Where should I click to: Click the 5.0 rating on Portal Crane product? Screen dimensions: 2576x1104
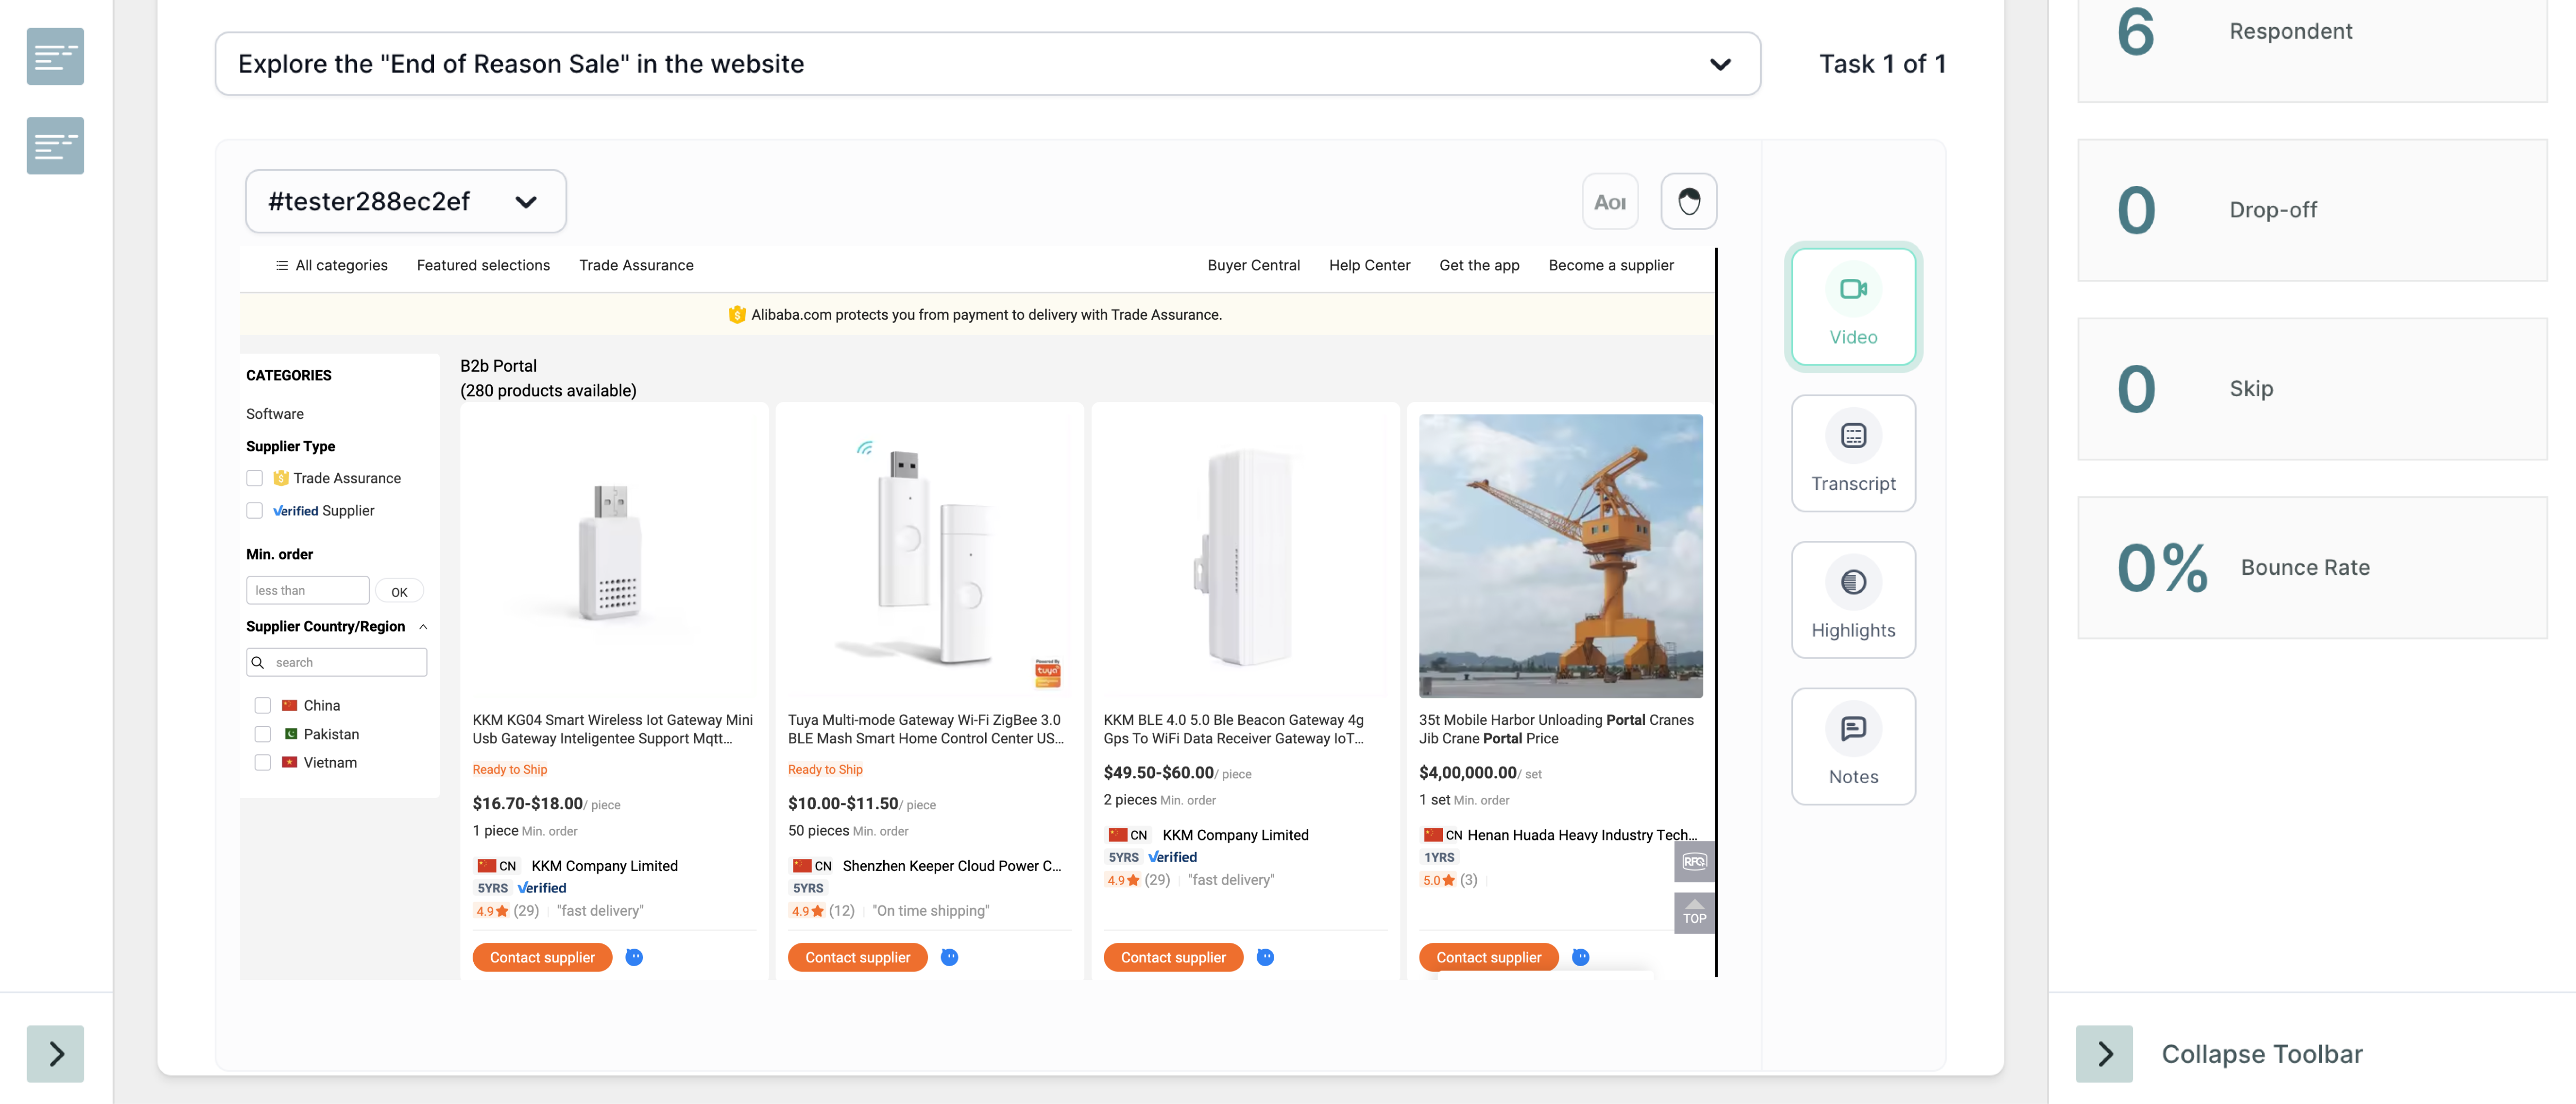1438,881
